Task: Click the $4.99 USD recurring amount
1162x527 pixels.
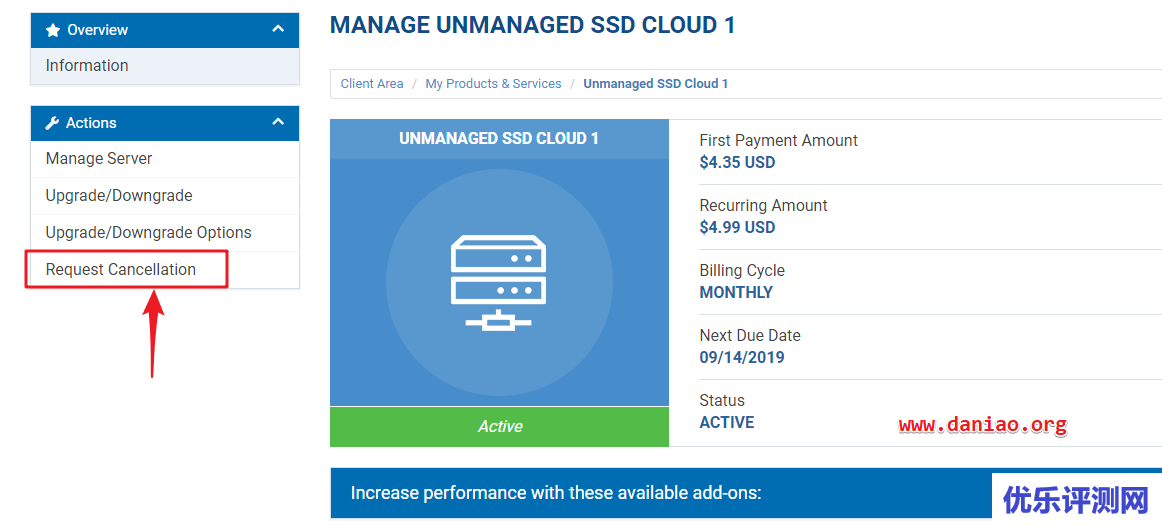Action: click(x=737, y=227)
